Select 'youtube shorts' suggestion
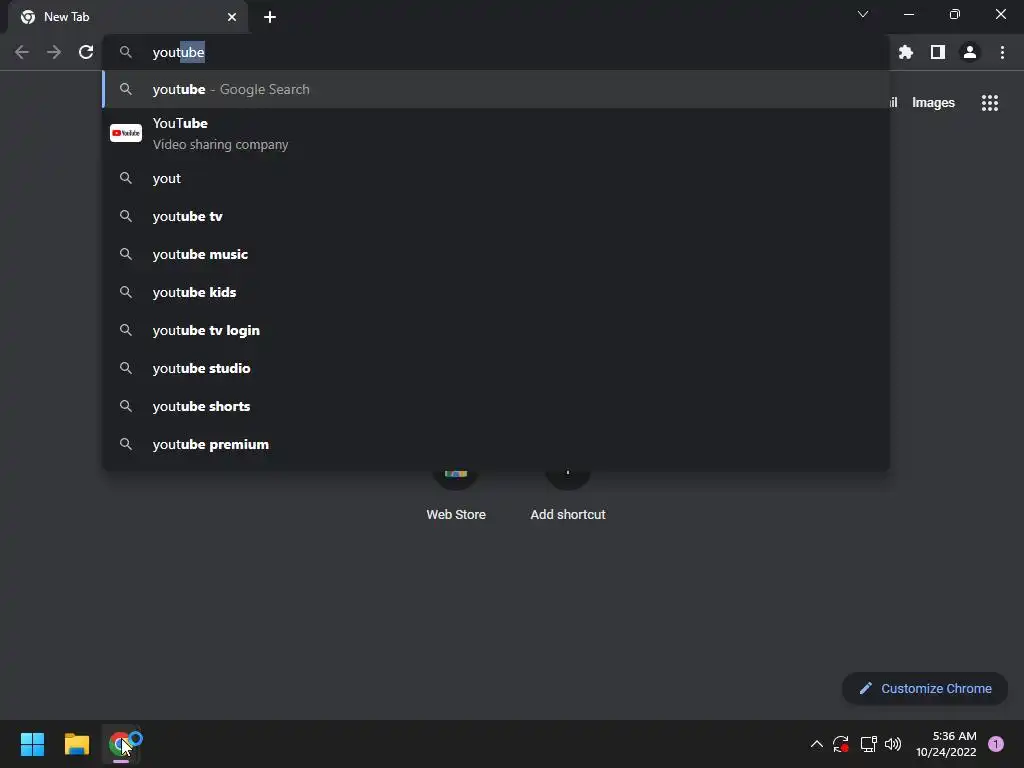This screenshot has width=1024, height=768. [496, 406]
